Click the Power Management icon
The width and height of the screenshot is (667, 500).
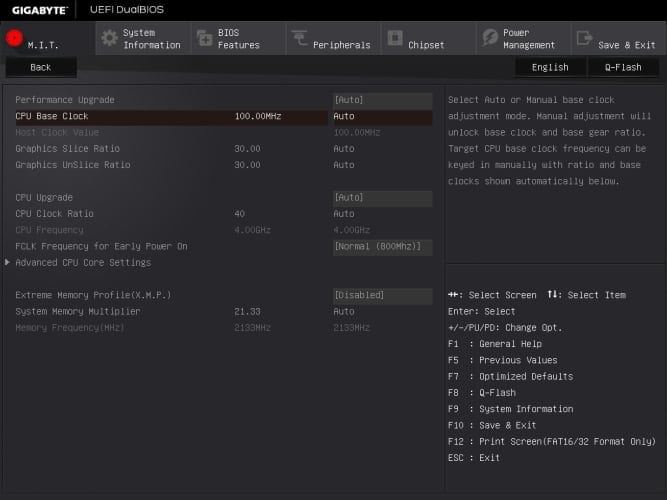tap(489, 38)
